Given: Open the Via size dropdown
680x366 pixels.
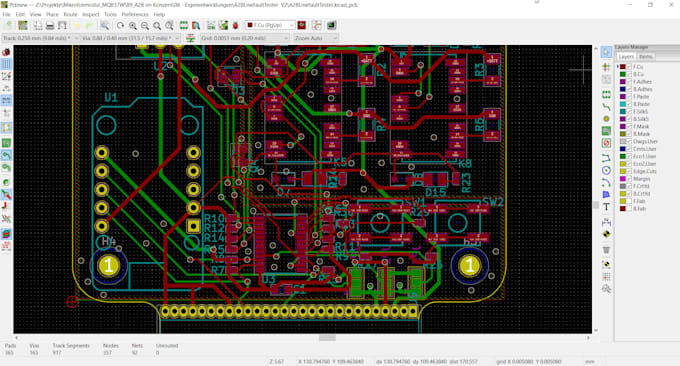Looking at the screenshot, I should [130, 38].
